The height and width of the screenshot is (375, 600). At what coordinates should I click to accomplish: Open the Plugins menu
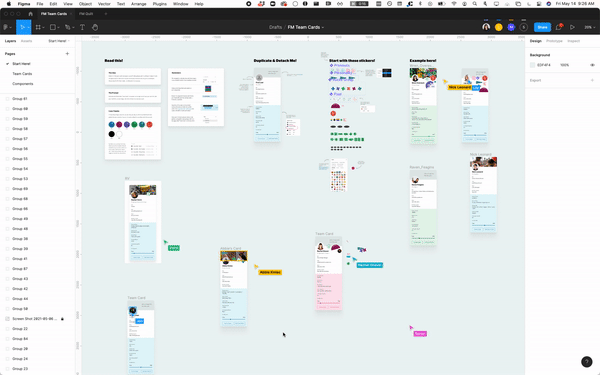pos(160,4)
